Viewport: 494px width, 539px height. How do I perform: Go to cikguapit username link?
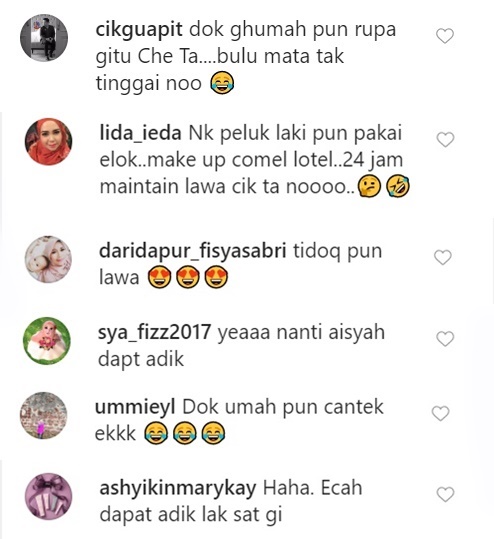coord(139,30)
